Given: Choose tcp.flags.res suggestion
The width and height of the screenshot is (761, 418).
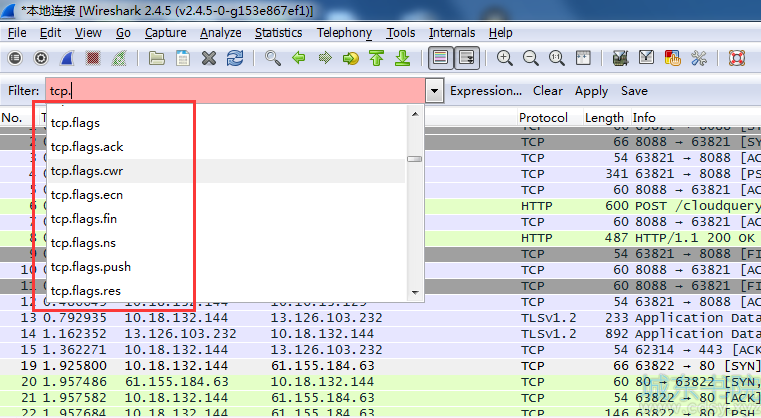Looking at the screenshot, I should (x=226, y=291).
